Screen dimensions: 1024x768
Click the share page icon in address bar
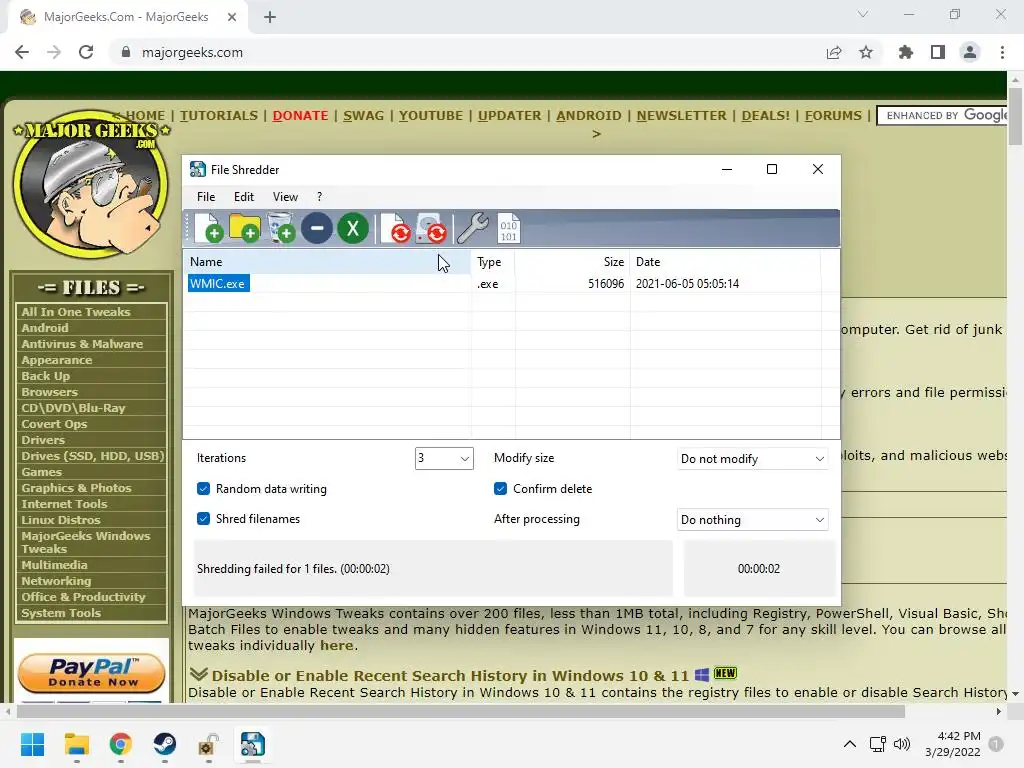point(834,52)
